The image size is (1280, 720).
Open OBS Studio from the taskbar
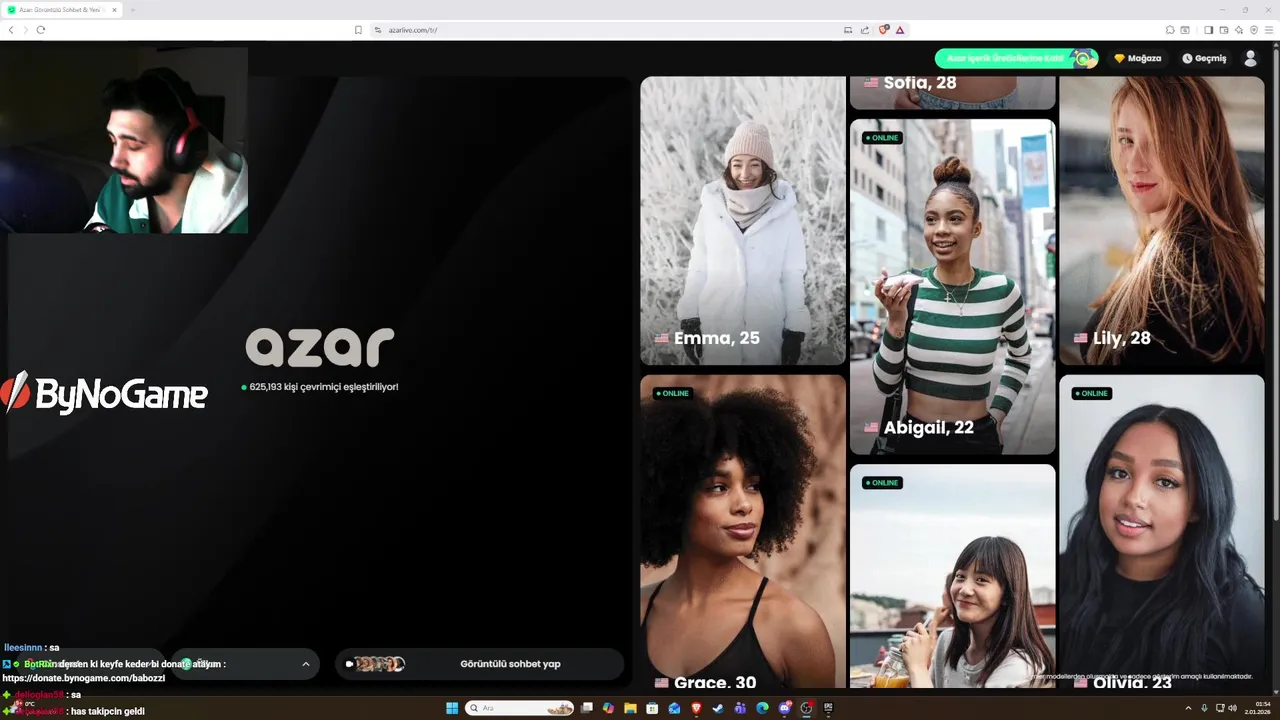[x=806, y=708]
